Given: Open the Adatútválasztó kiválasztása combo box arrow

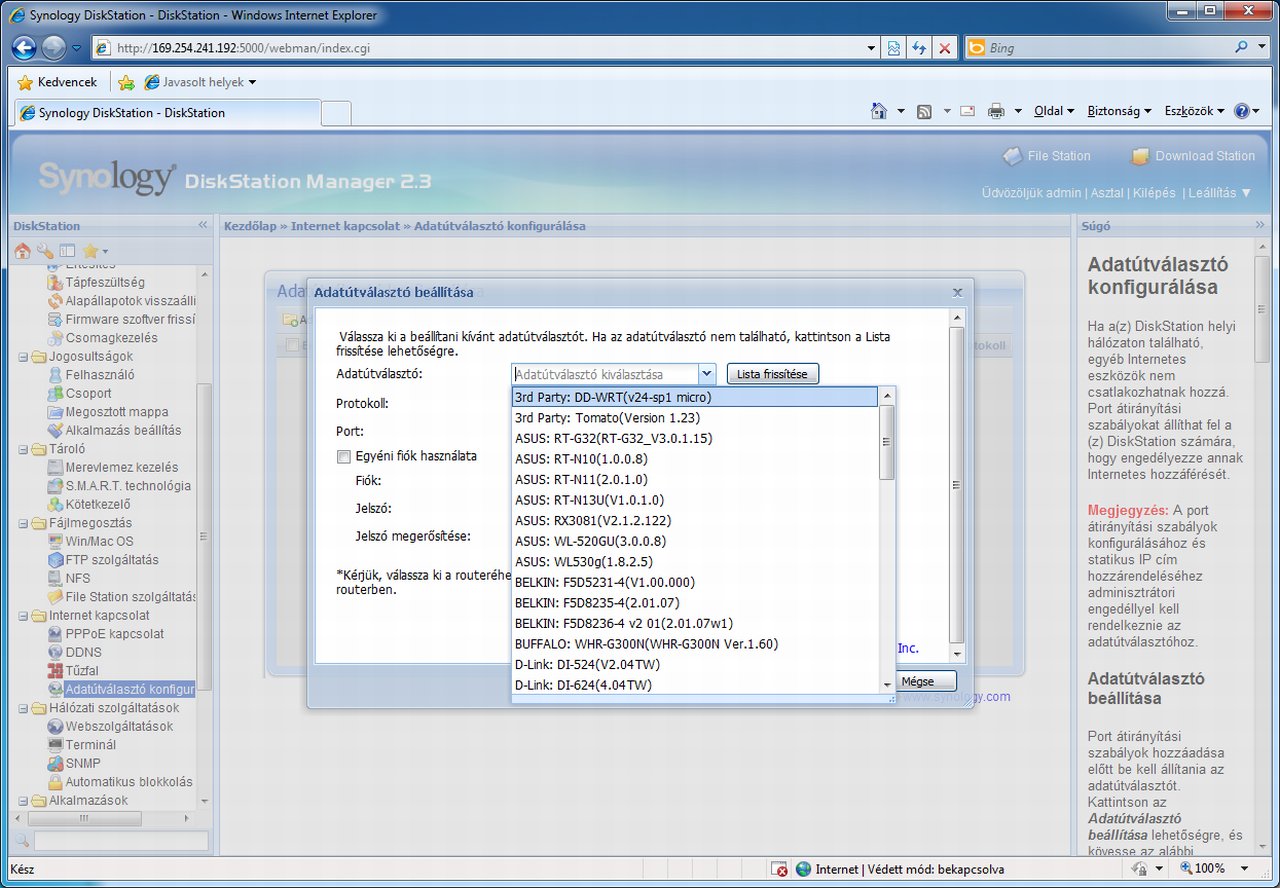Looking at the screenshot, I should click(707, 374).
